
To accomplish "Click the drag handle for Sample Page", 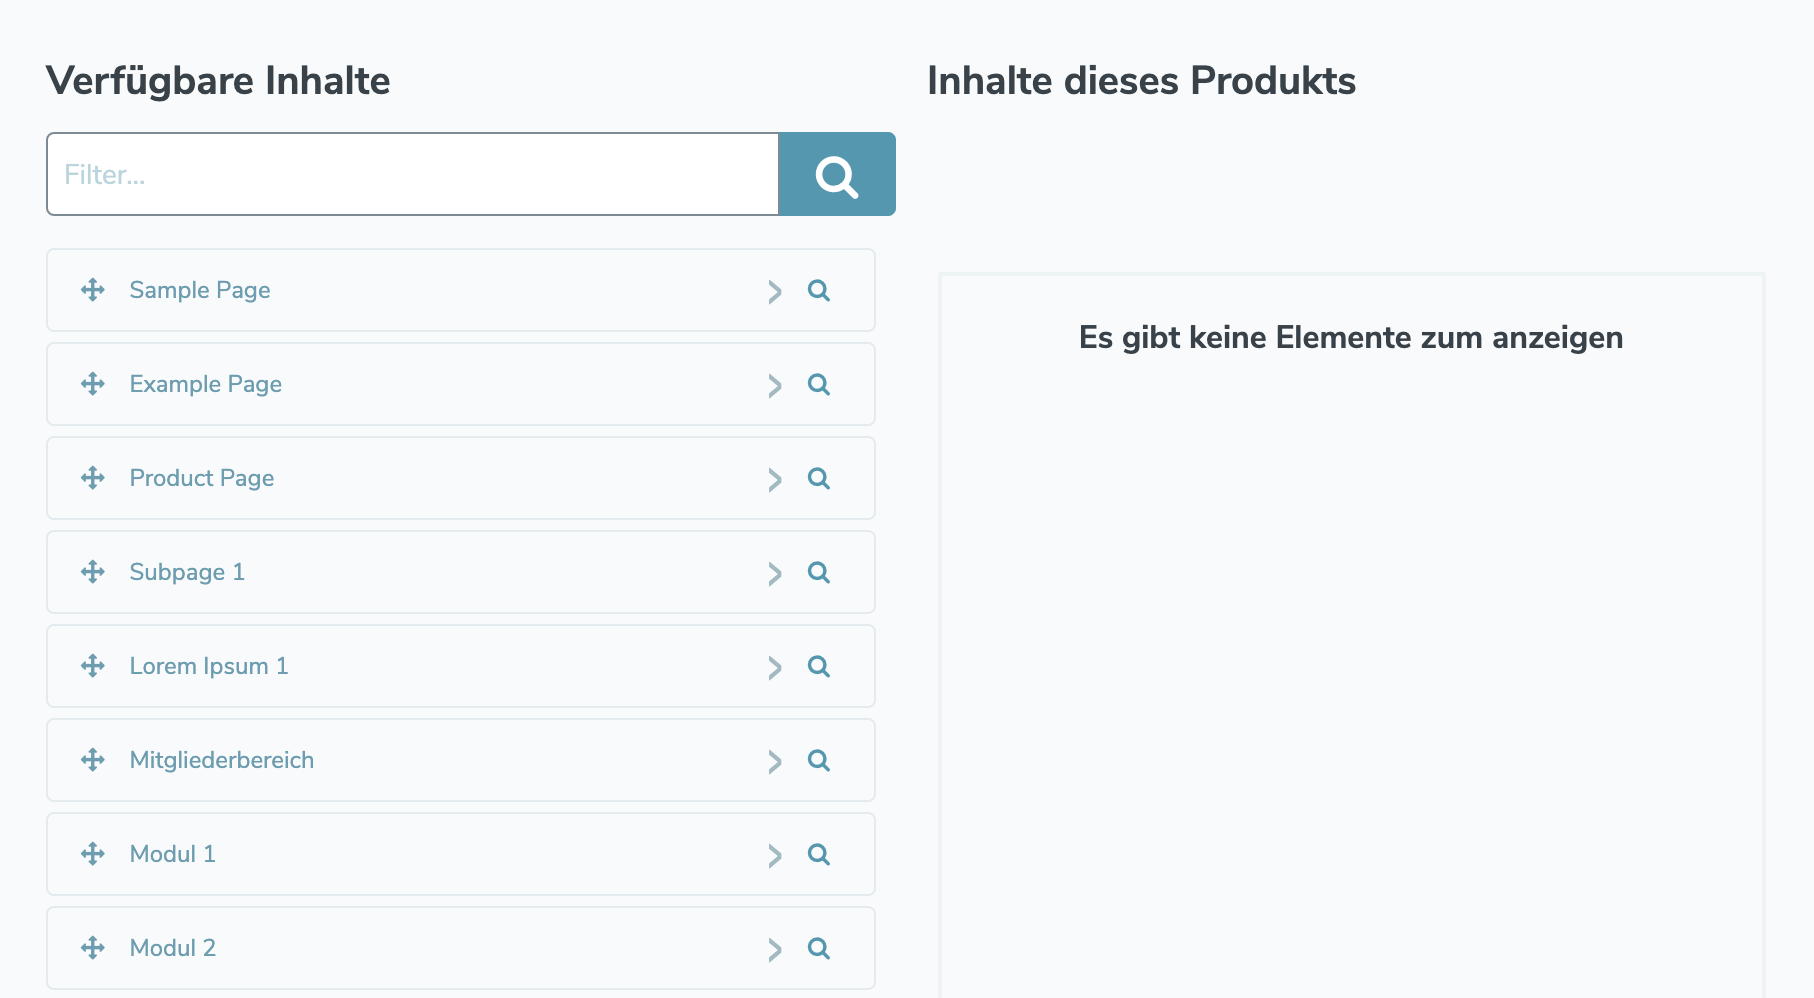I will click(x=93, y=290).
